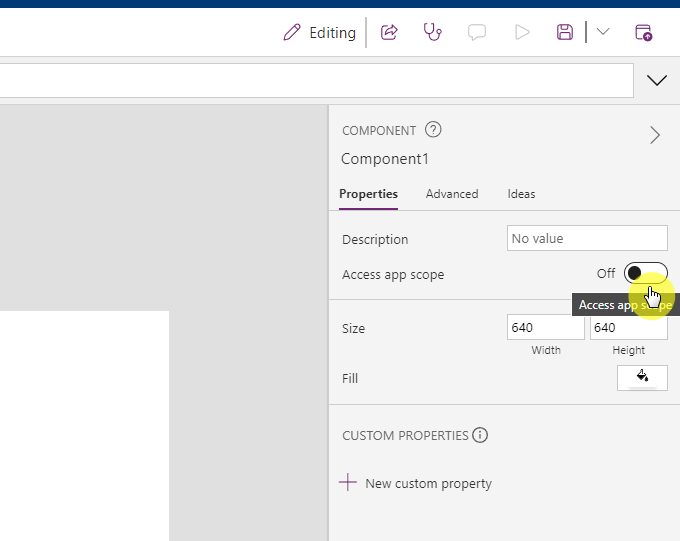Open the Comments speech bubble icon
The height and width of the screenshot is (541, 680).
point(477,33)
